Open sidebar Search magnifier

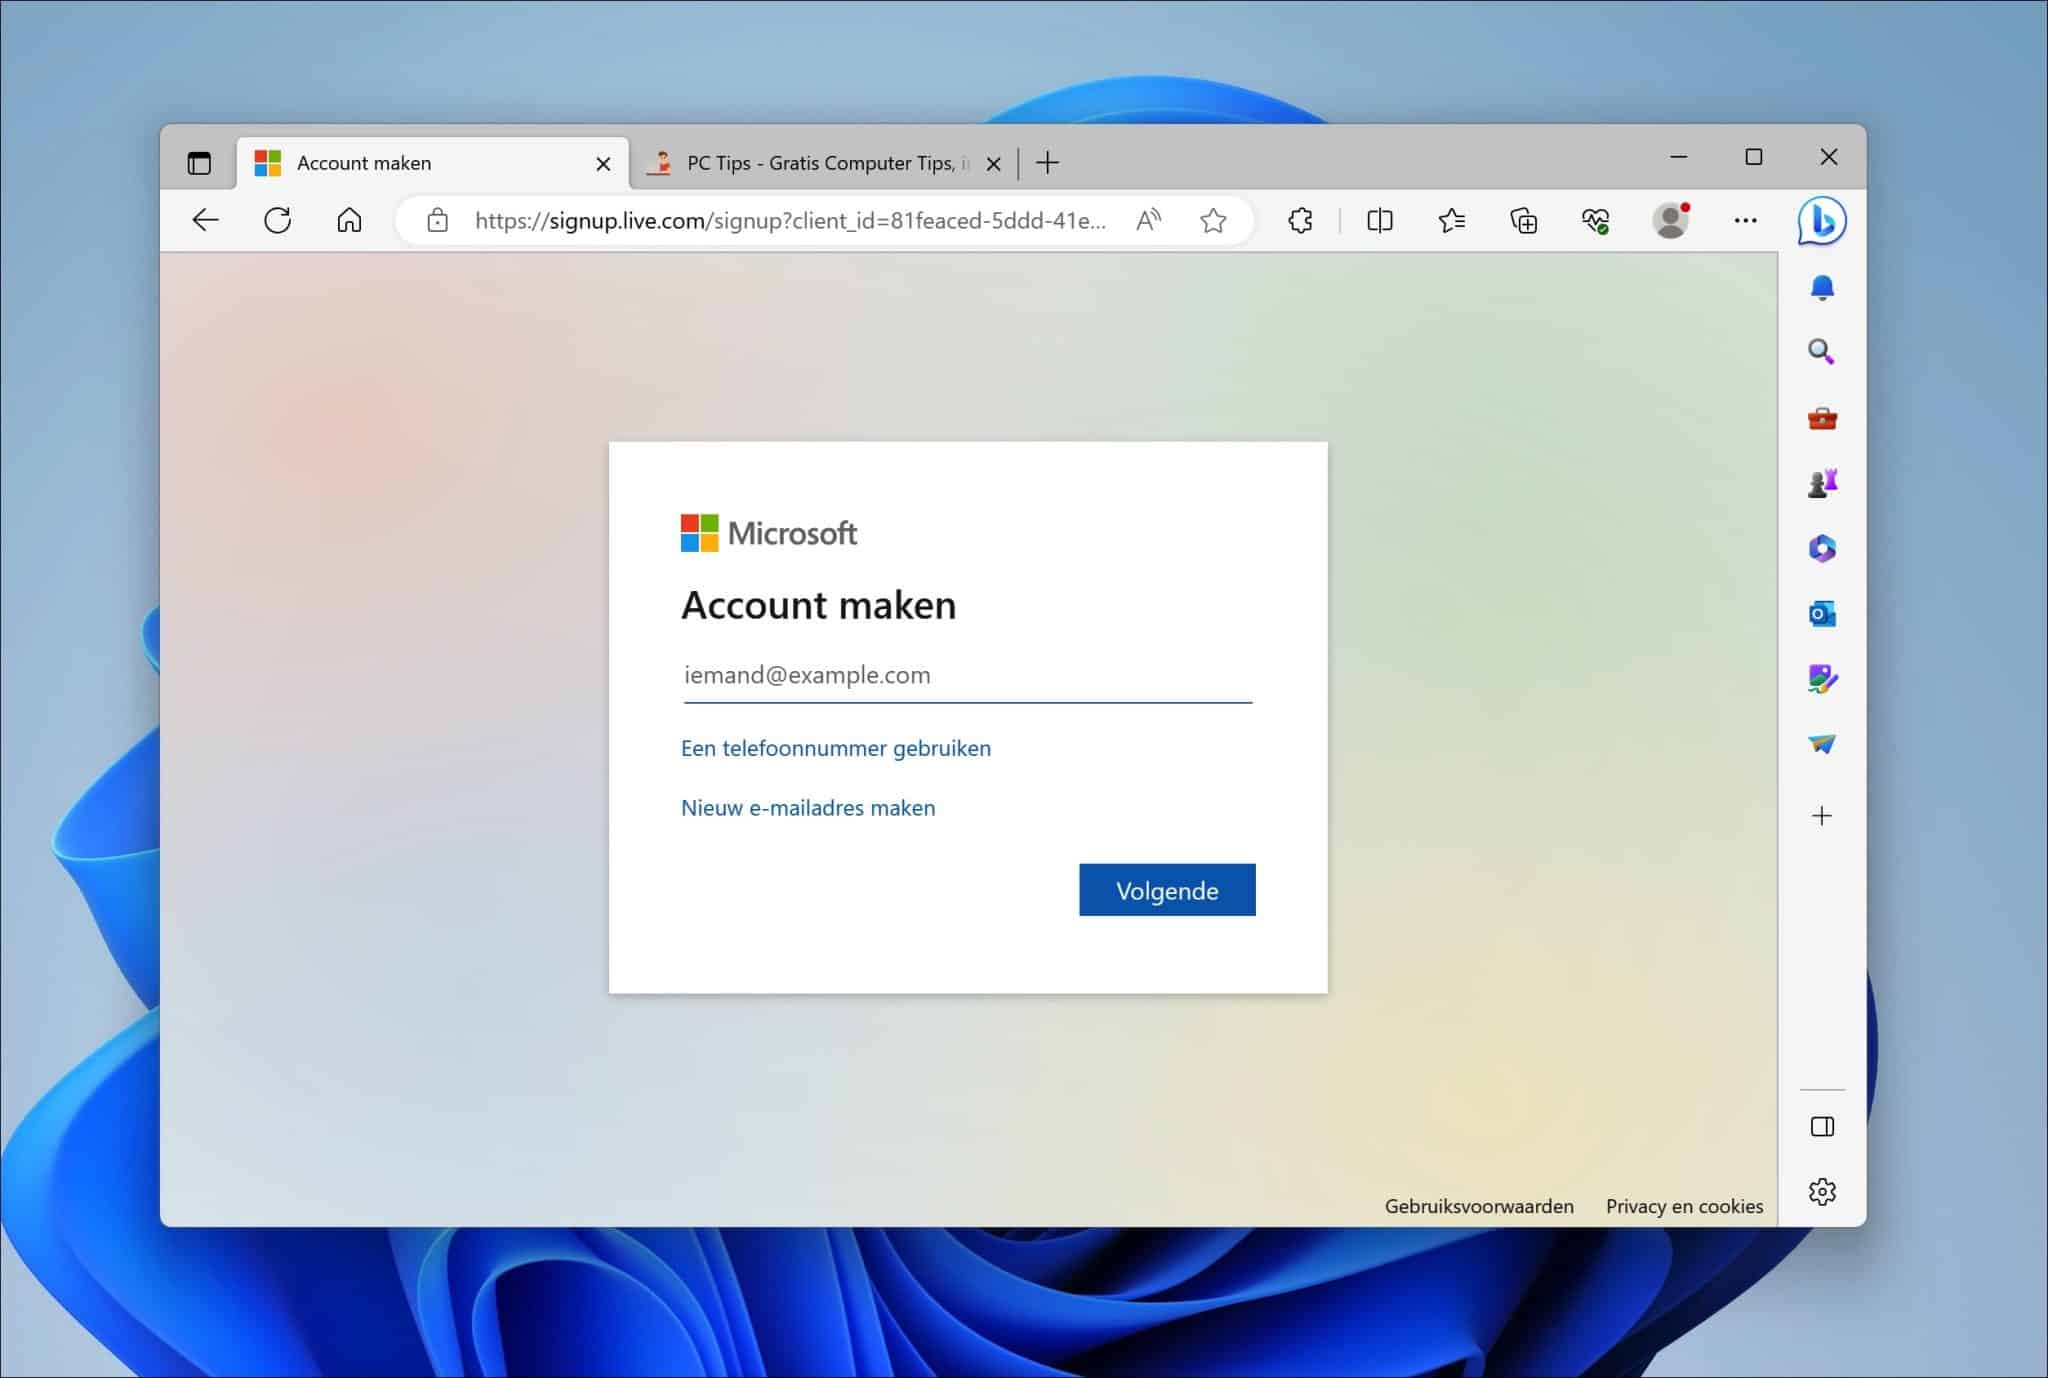pos(1822,352)
